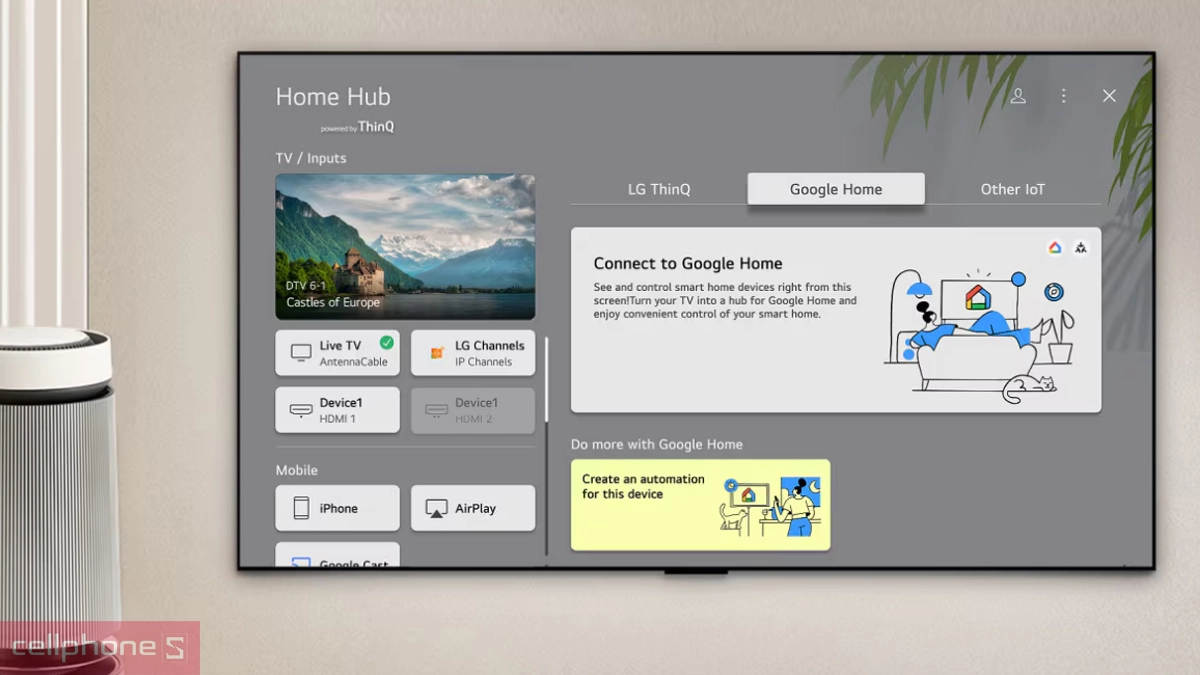
Task: Click the LG Channels orange icon
Action: 436,353
